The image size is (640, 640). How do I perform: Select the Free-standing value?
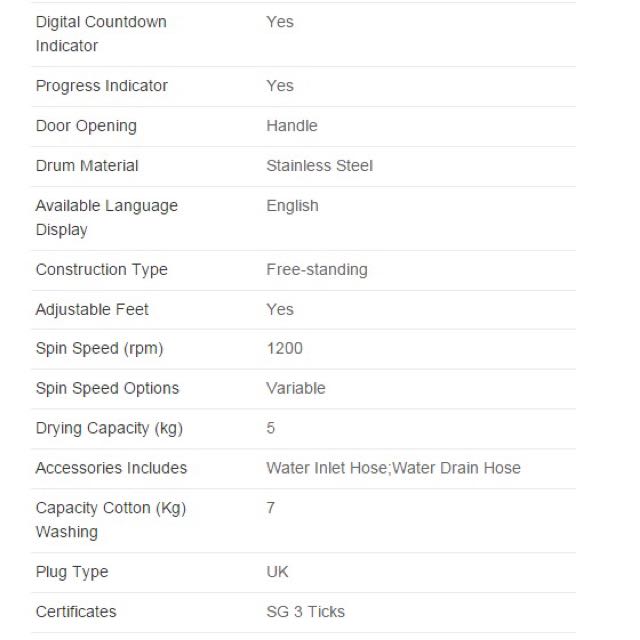[x=317, y=270]
